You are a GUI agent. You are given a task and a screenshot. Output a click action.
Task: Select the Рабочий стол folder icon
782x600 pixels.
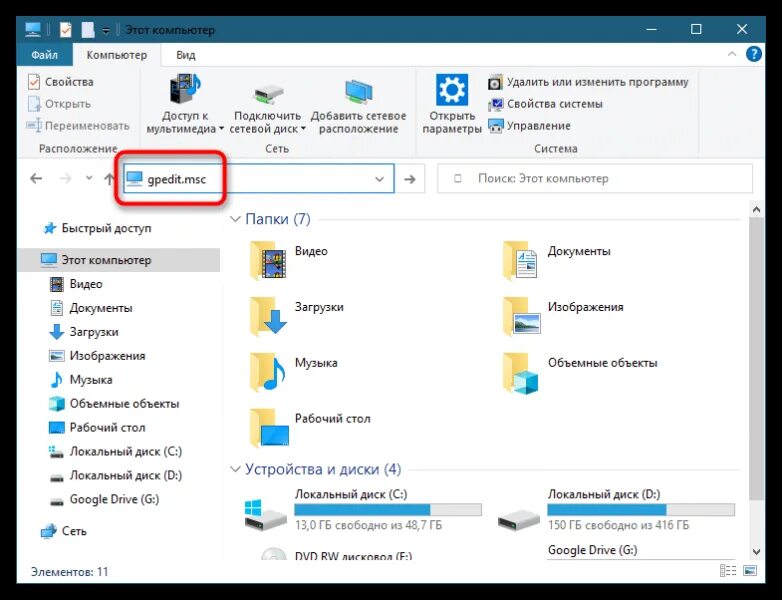268,428
